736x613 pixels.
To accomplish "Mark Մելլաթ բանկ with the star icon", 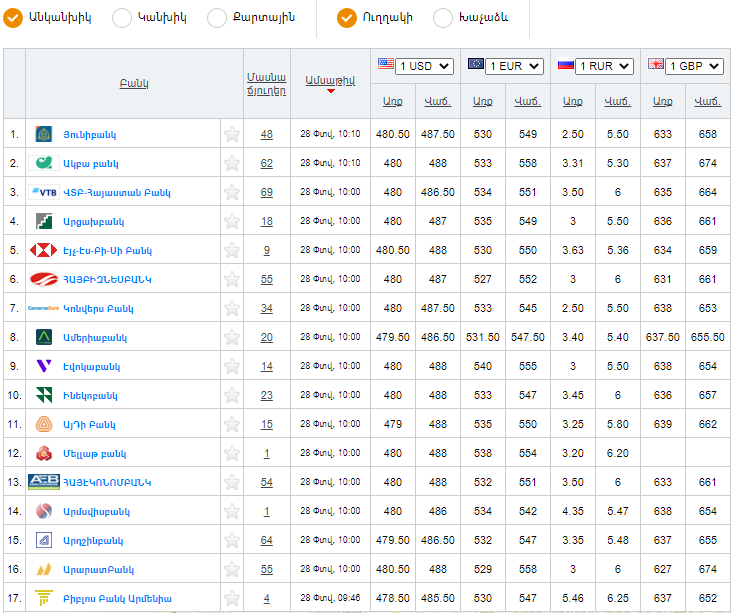I will click(x=232, y=453).
